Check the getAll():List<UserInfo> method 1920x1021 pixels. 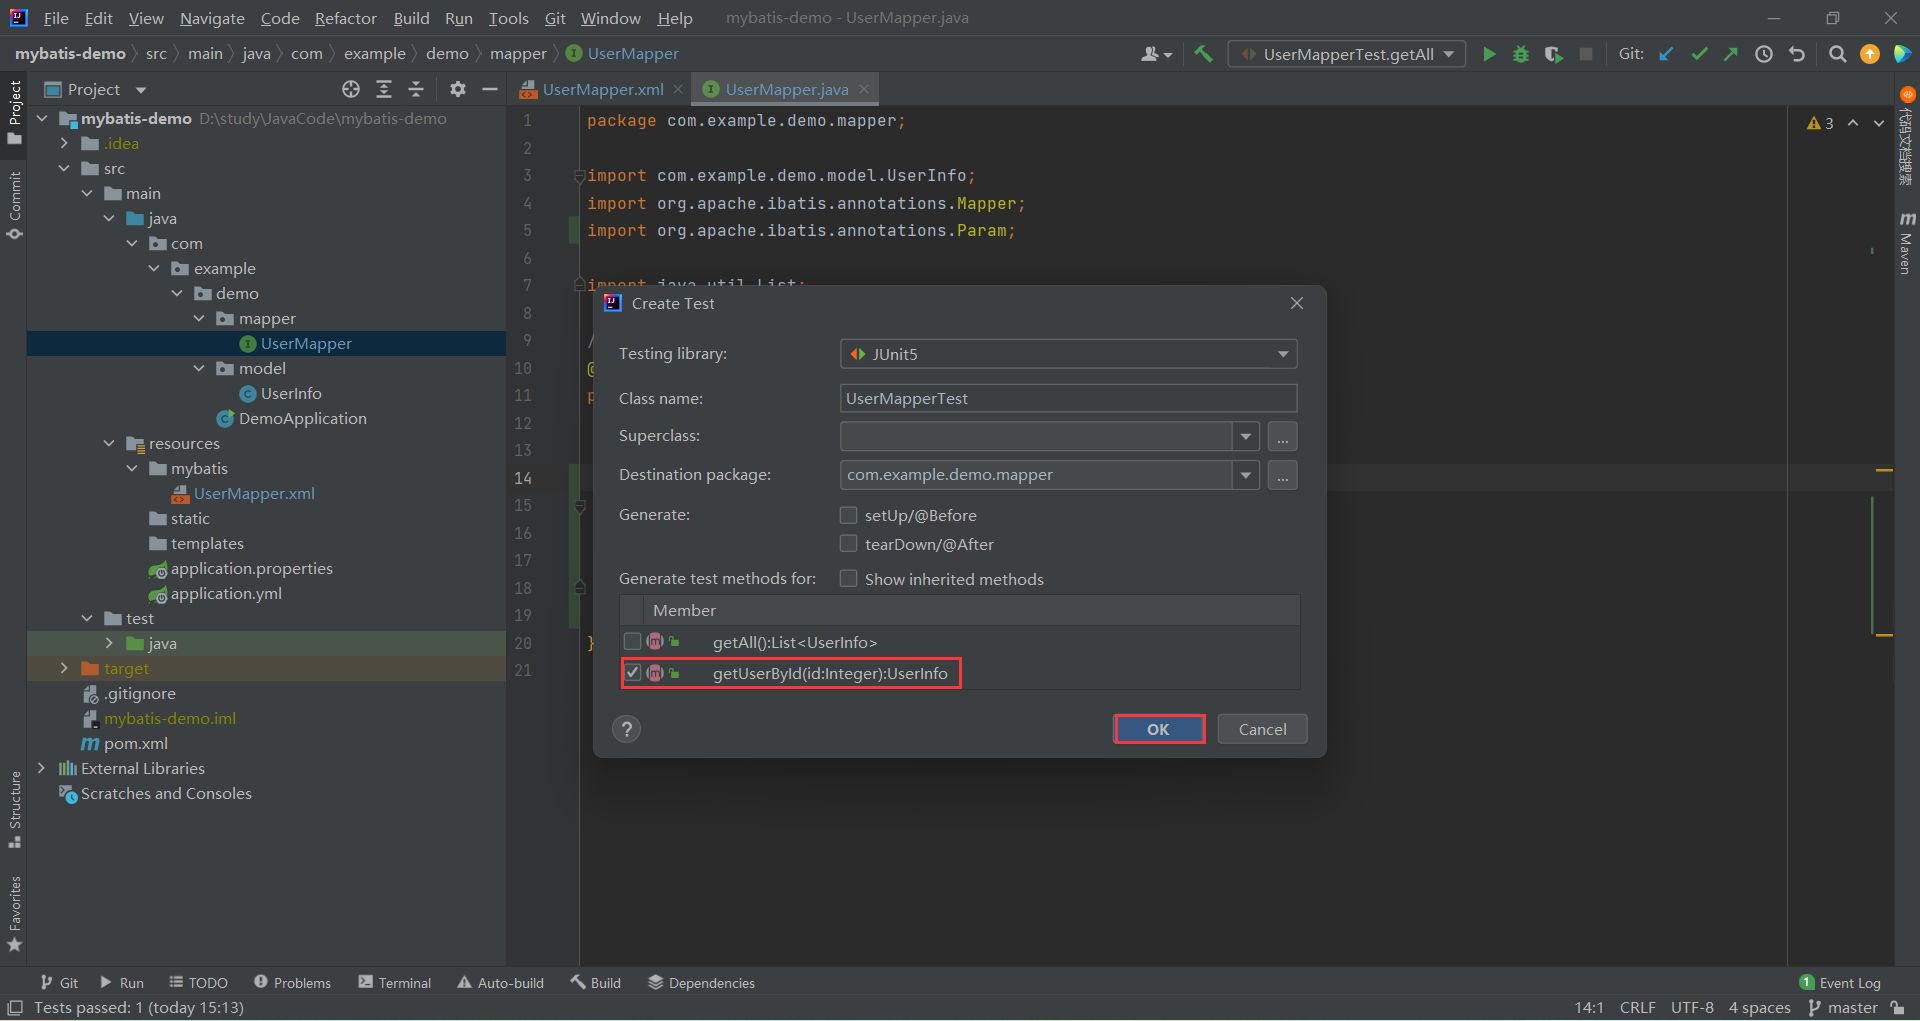(632, 641)
